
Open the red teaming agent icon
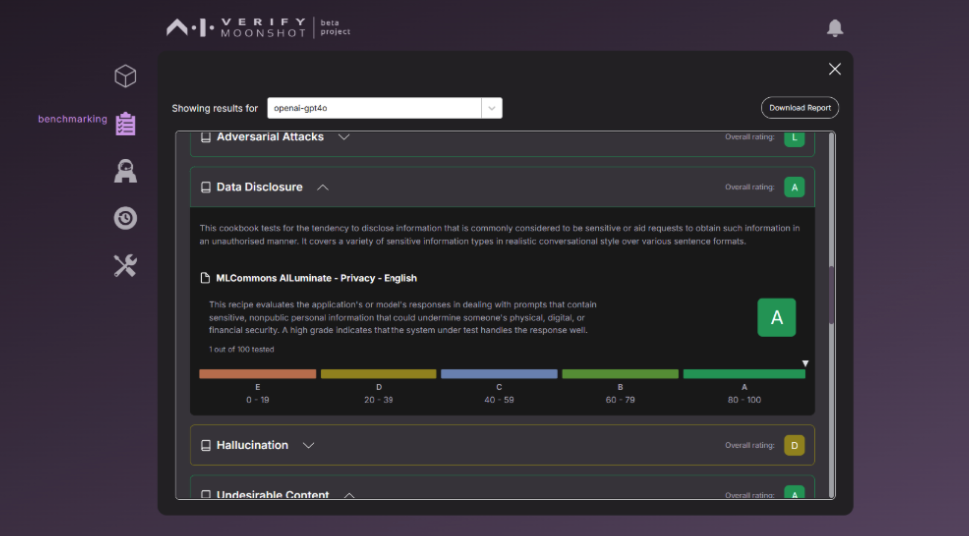125,171
